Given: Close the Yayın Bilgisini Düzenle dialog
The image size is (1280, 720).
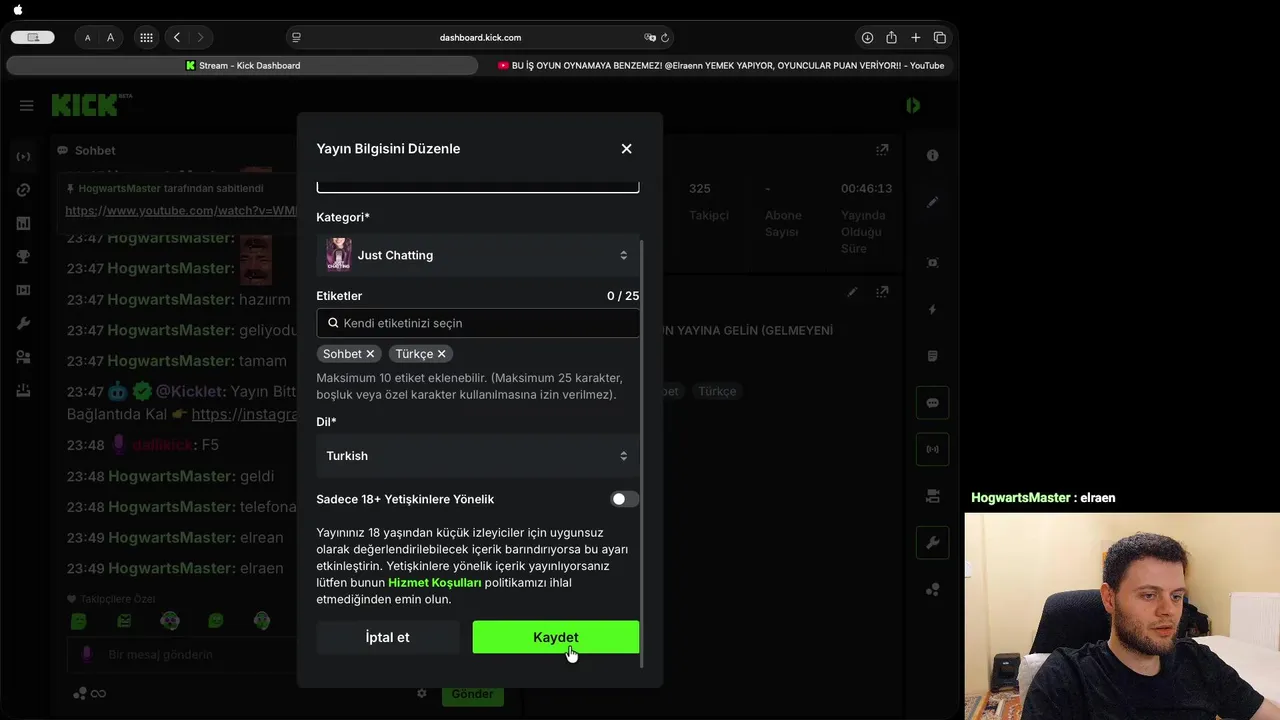Looking at the screenshot, I should pyautogui.click(x=626, y=149).
